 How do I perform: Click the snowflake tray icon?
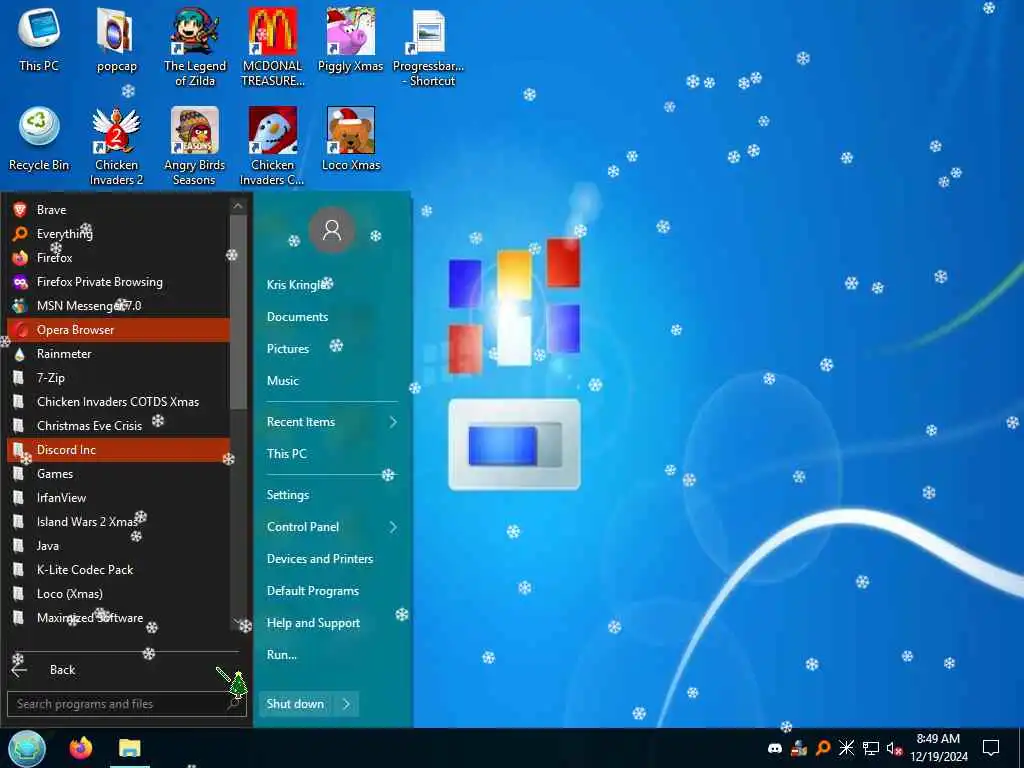(846, 748)
